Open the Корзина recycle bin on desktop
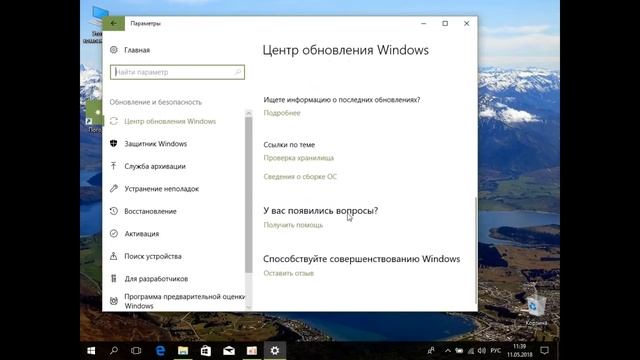This screenshot has height=360, width=640. [x=536, y=309]
